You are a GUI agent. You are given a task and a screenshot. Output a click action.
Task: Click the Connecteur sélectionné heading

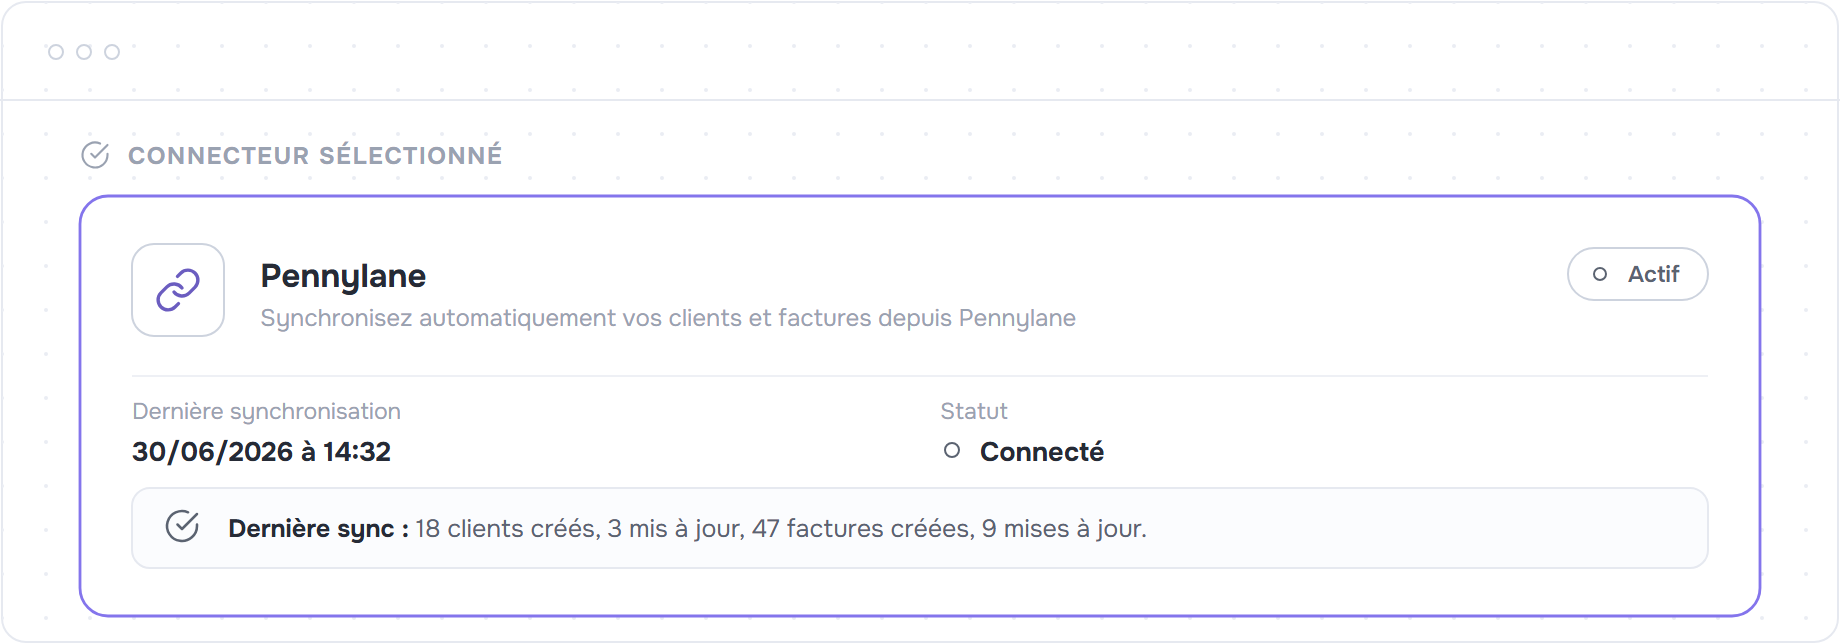coord(315,156)
